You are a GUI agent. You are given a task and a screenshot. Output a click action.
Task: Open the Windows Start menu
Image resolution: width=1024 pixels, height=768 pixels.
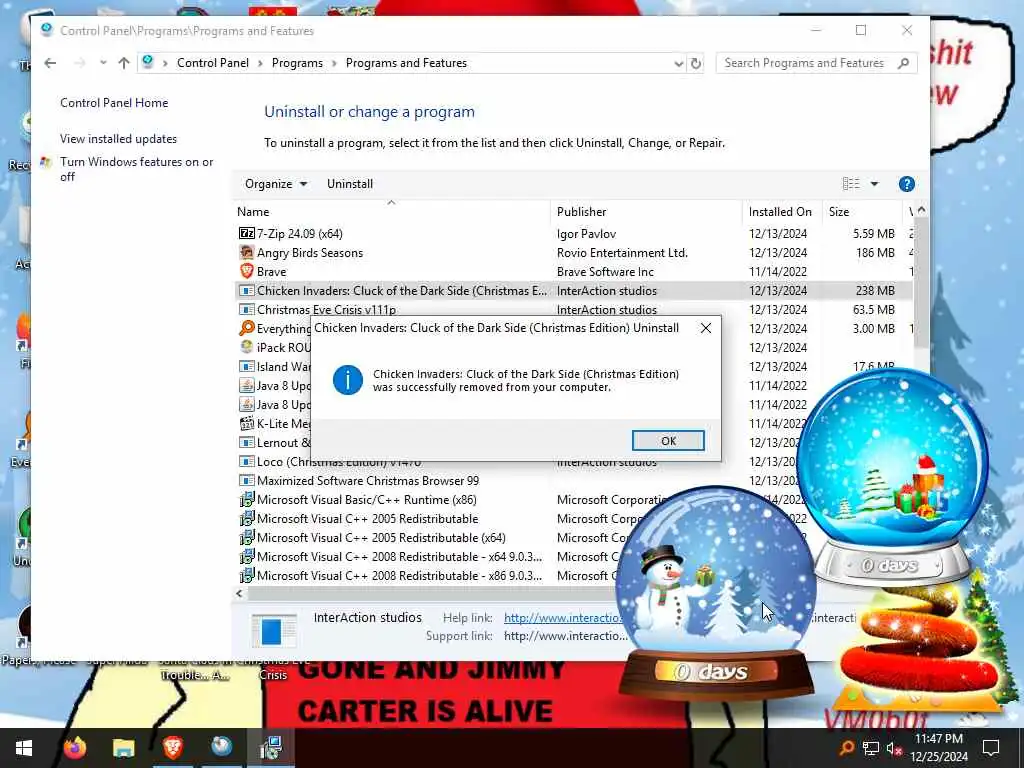24,748
